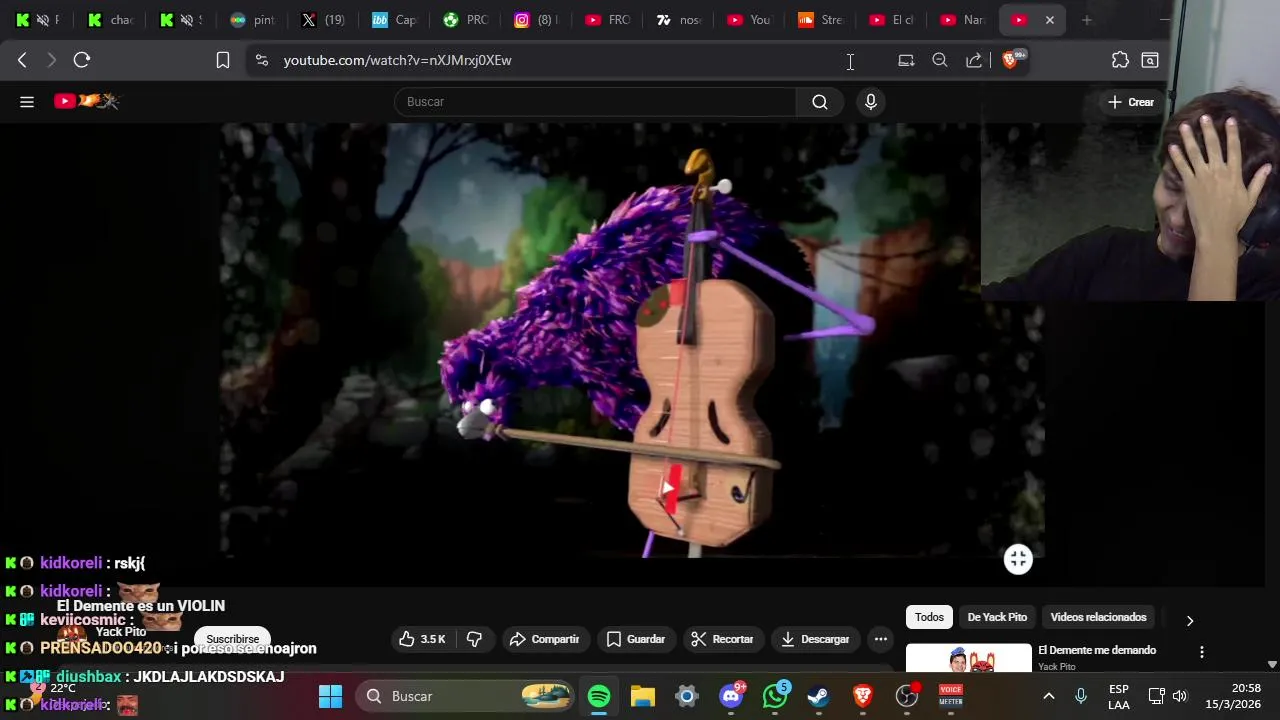Switch to the TikTok nos tab

pos(677,20)
